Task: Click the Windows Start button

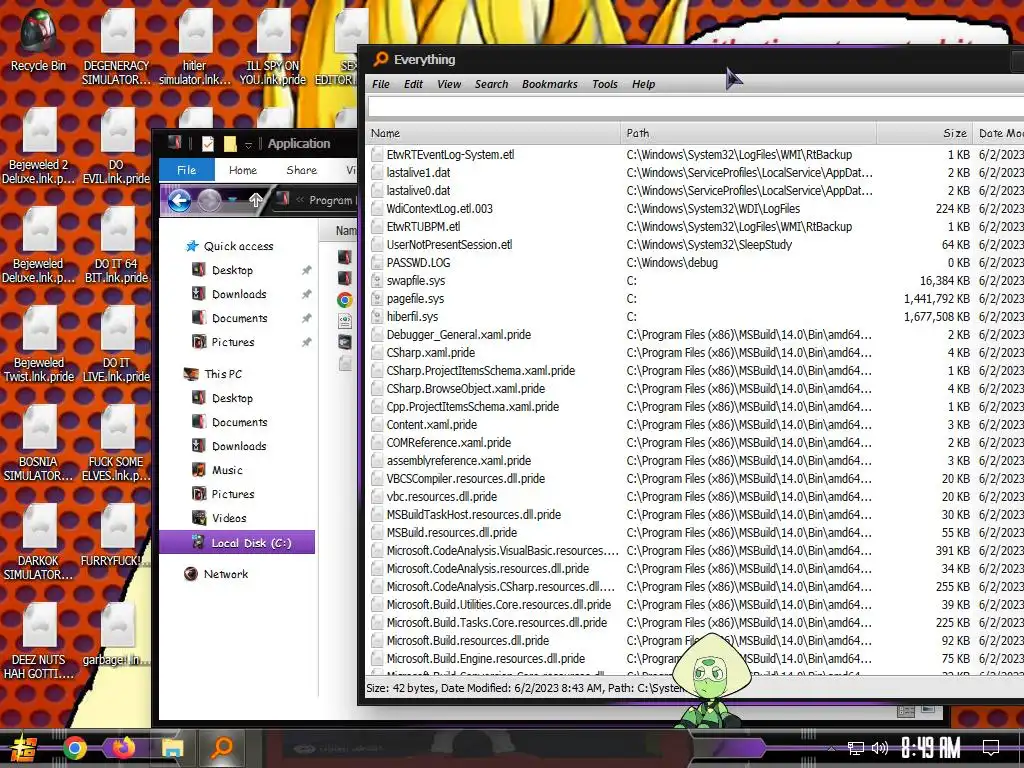Action: (24, 748)
